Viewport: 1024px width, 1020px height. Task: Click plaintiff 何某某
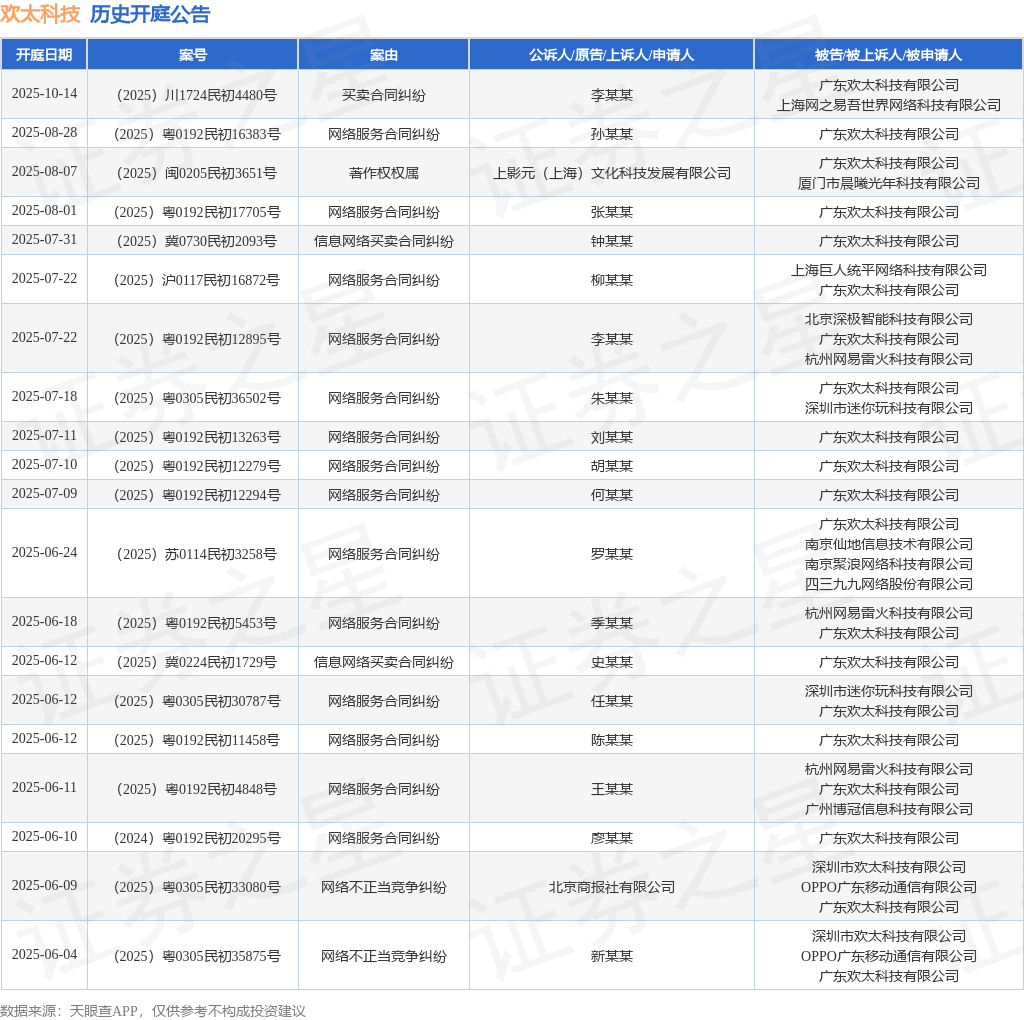(611, 496)
